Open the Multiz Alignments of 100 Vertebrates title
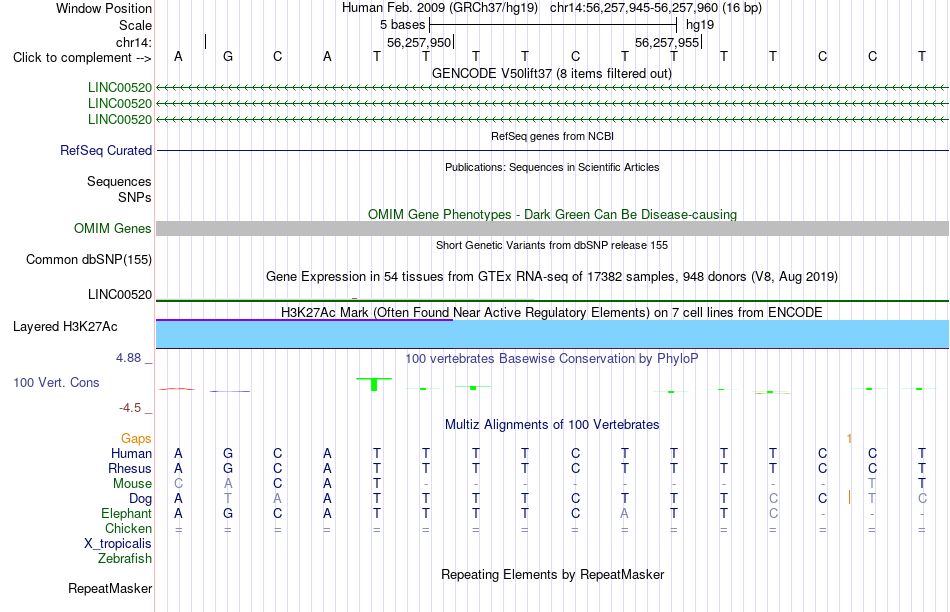950x612 pixels. tap(552, 425)
